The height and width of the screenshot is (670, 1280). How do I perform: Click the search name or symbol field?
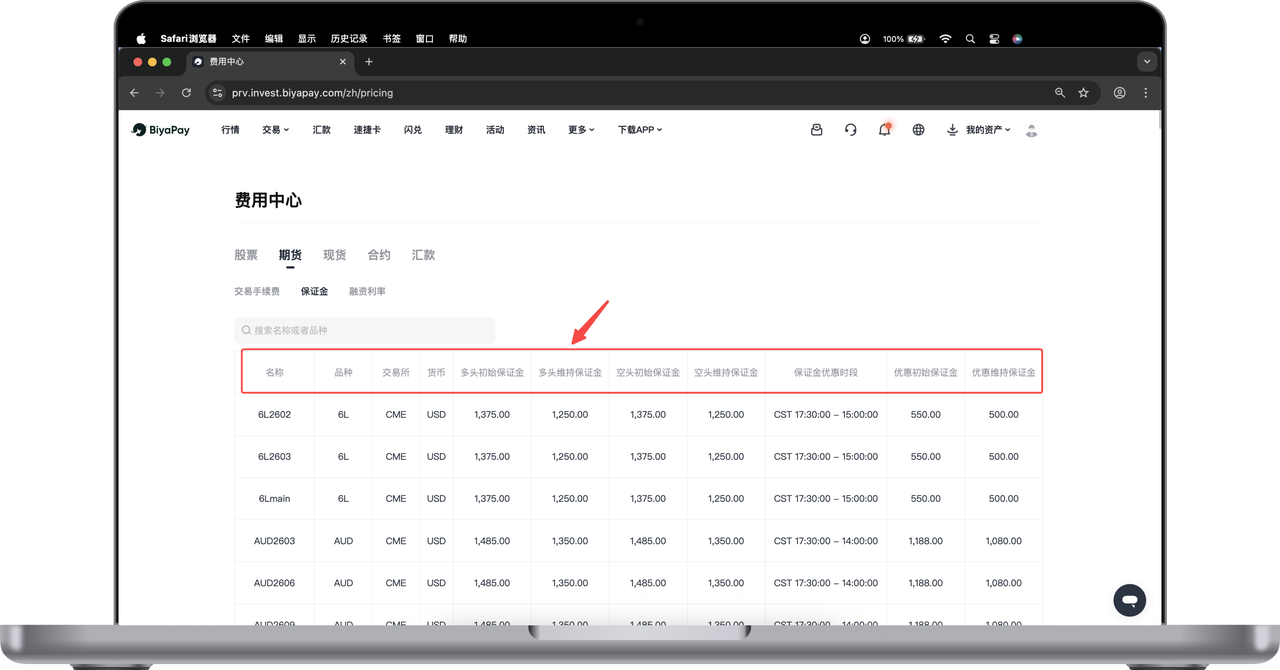(x=365, y=330)
